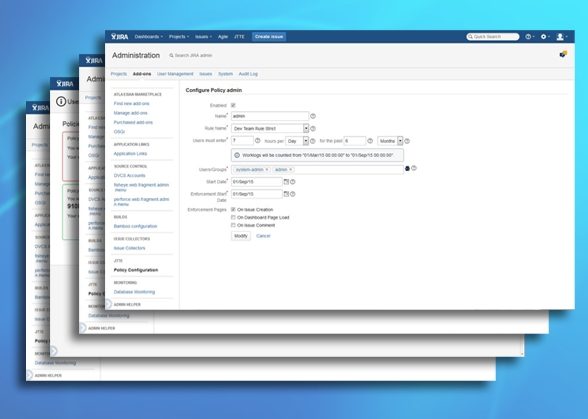This screenshot has width=588, height=419.
Task: Open the hours per Day dropdown
Action: click(297, 141)
